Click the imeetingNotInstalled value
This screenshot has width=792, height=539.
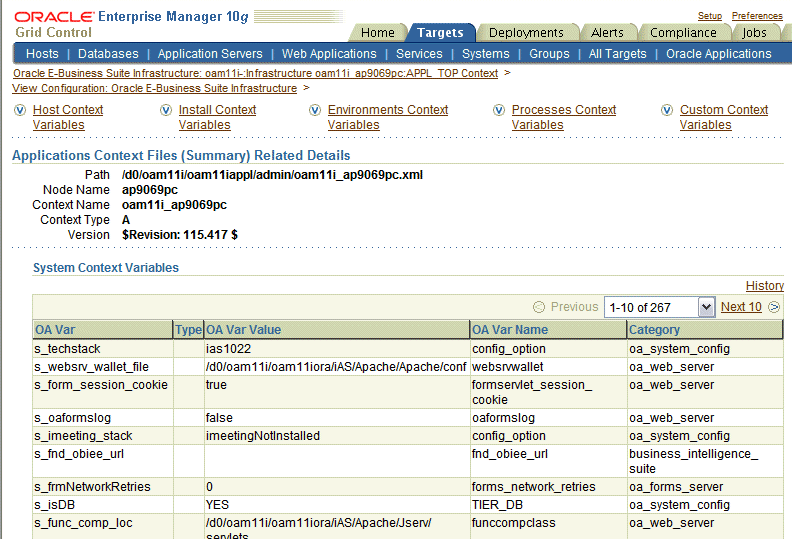tap(337, 436)
